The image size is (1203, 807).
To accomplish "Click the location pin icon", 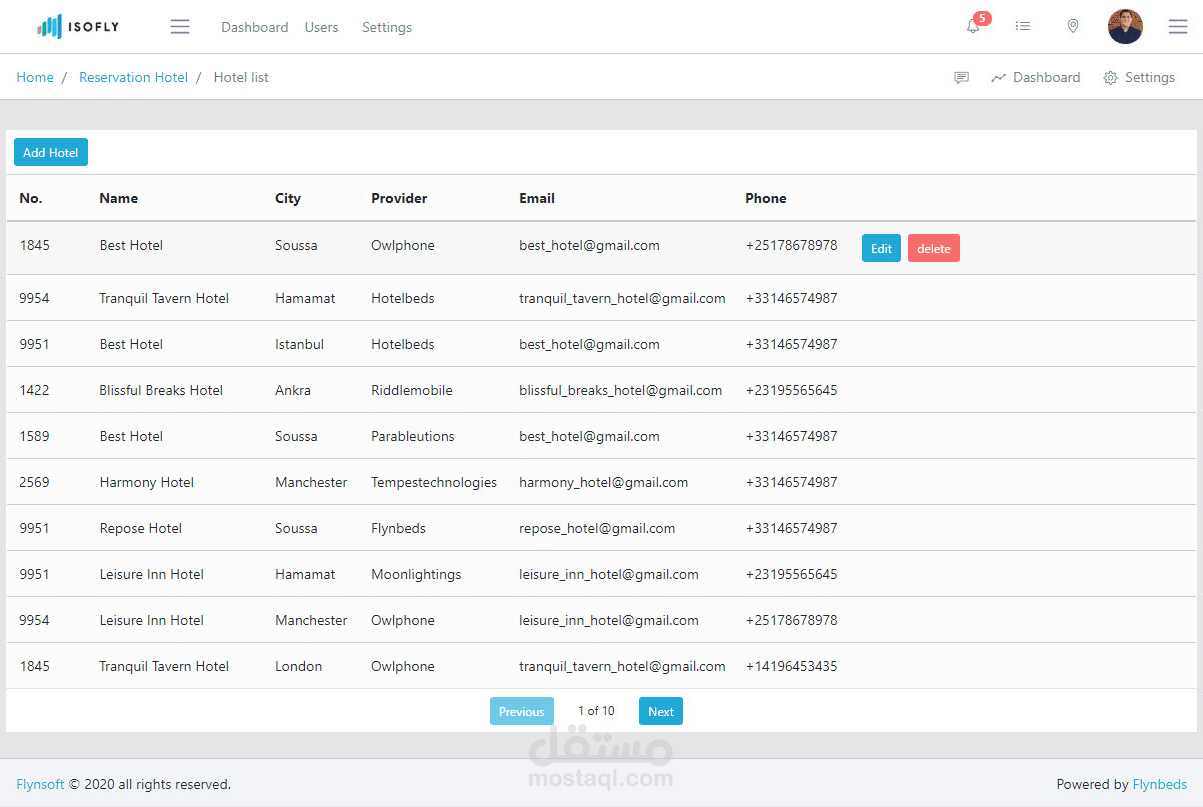I will 1073,26.
